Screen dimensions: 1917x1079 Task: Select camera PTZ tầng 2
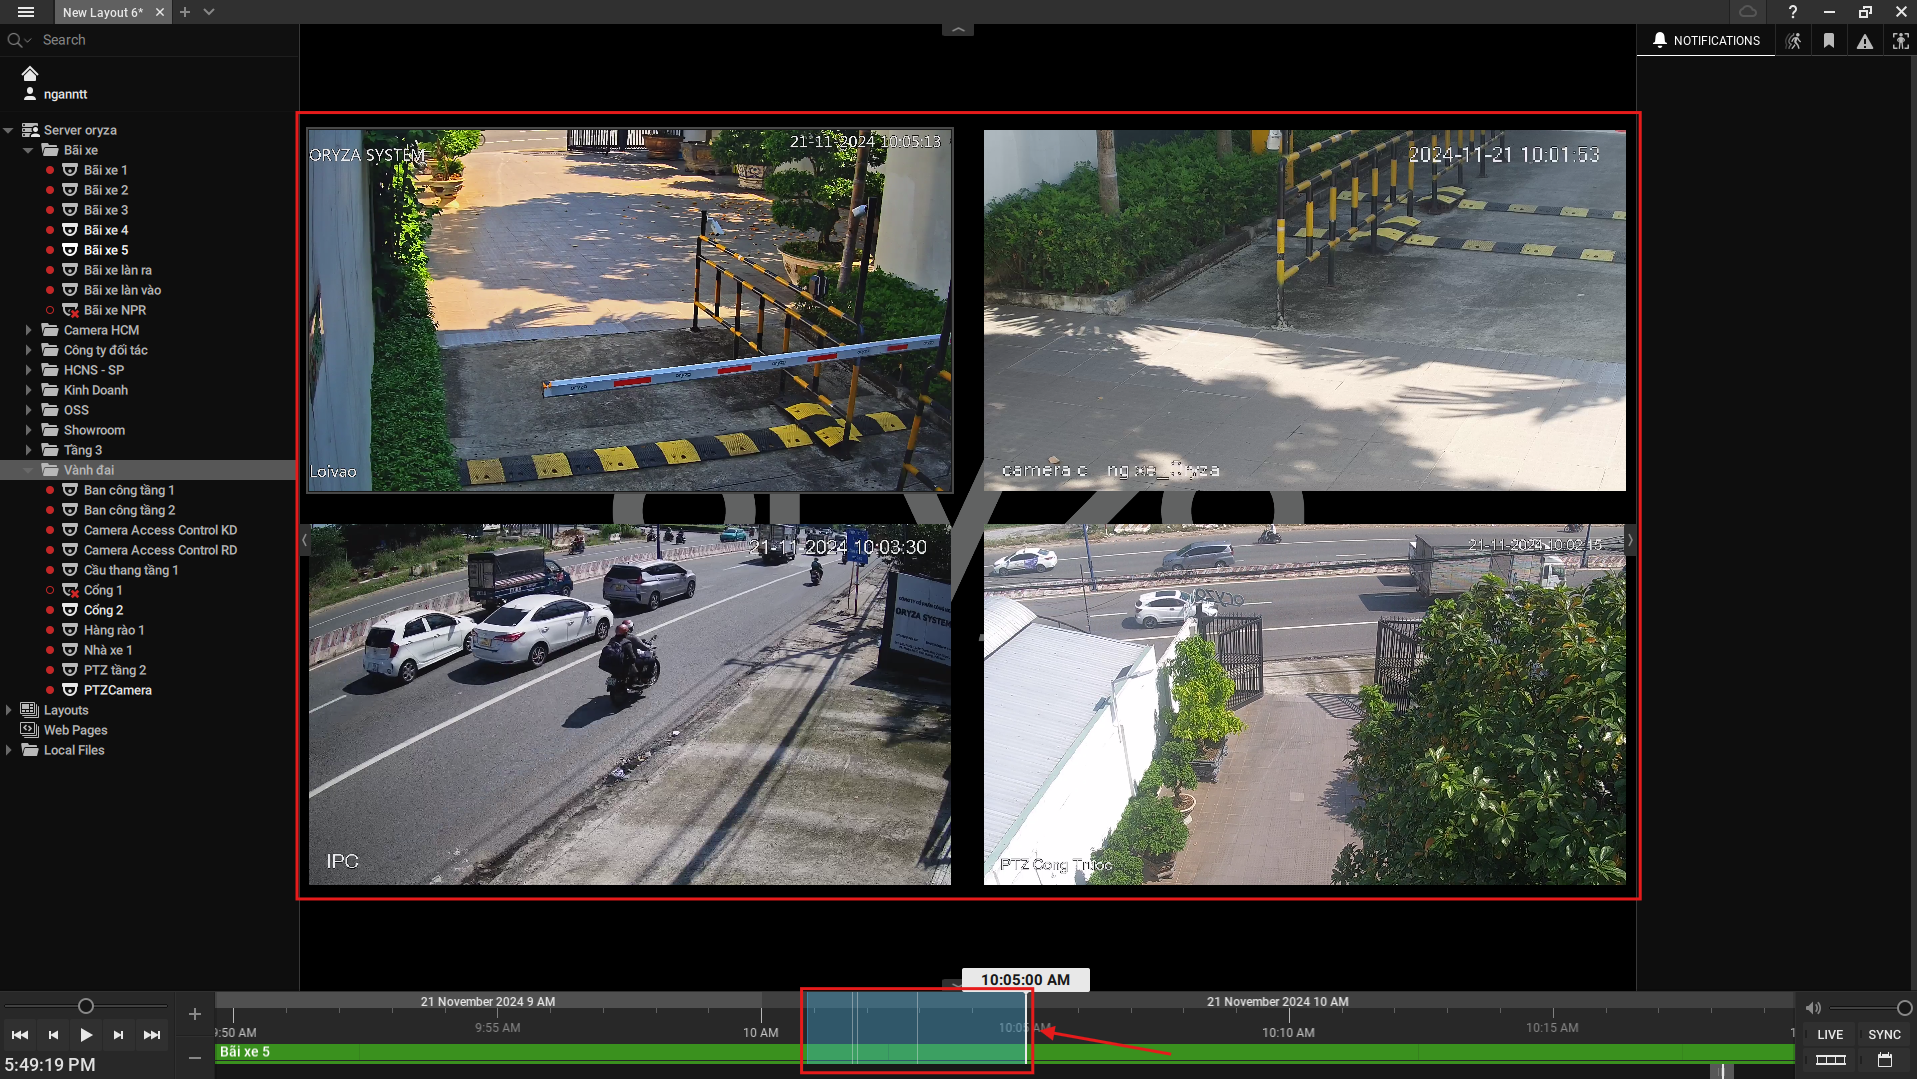(114, 670)
